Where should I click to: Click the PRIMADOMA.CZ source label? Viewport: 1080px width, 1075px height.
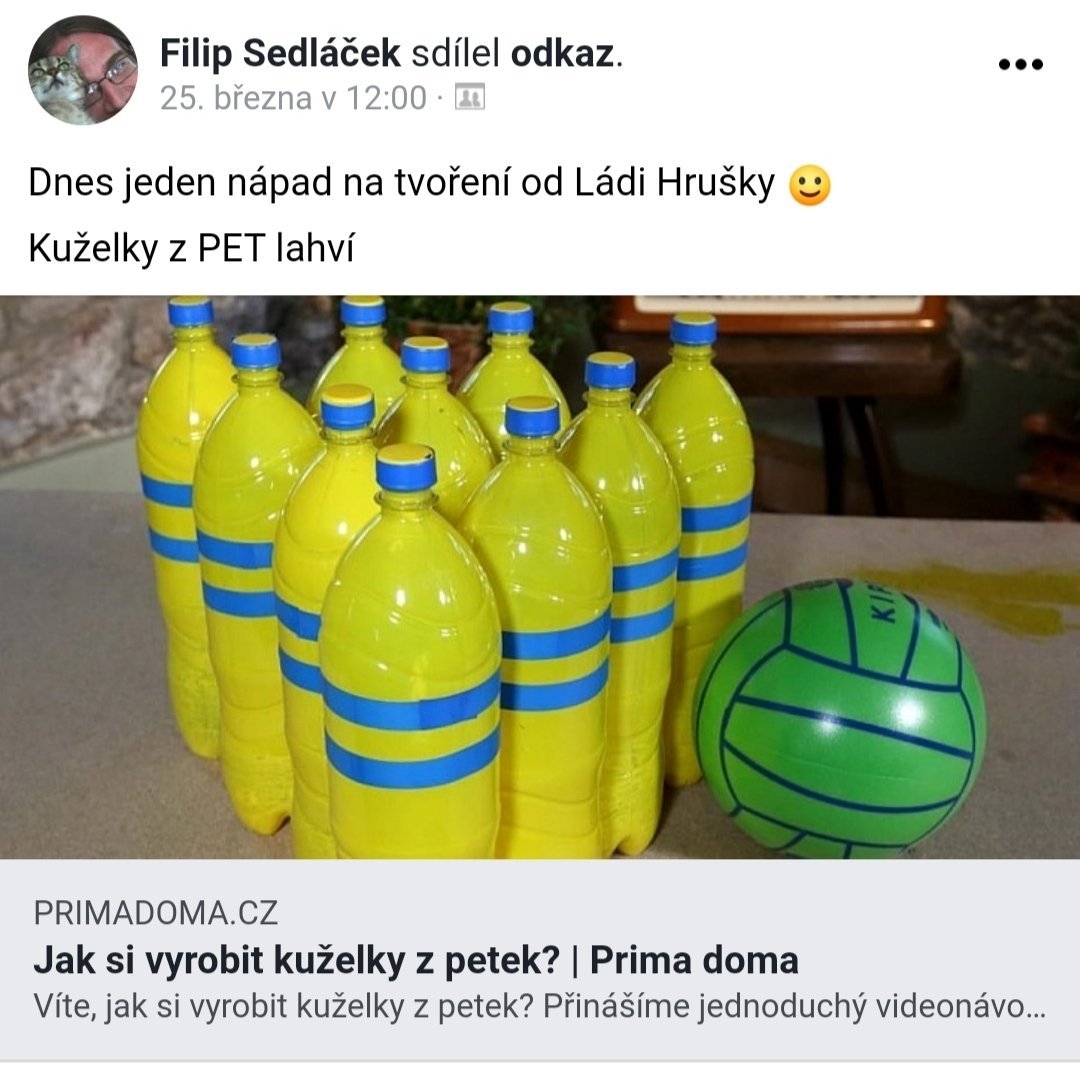[156, 912]
